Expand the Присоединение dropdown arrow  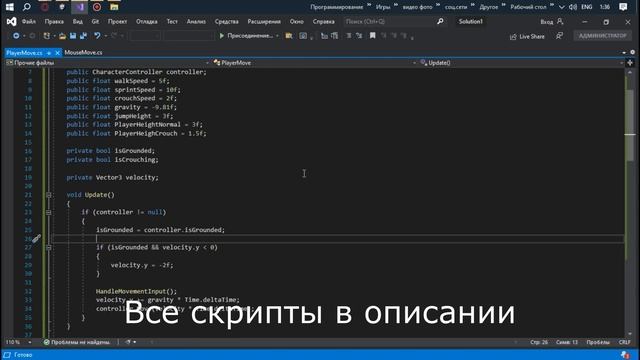coord(277,36)
